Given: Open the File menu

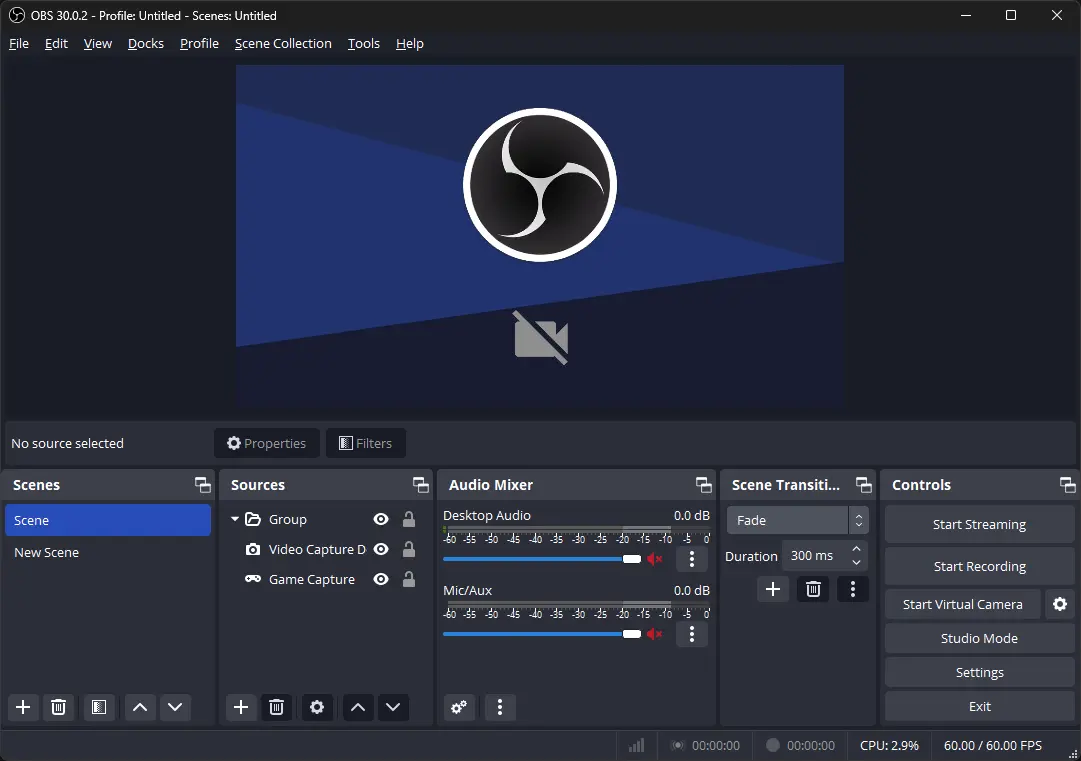Looking at the screenshot, I should click(x=19, y=43).
